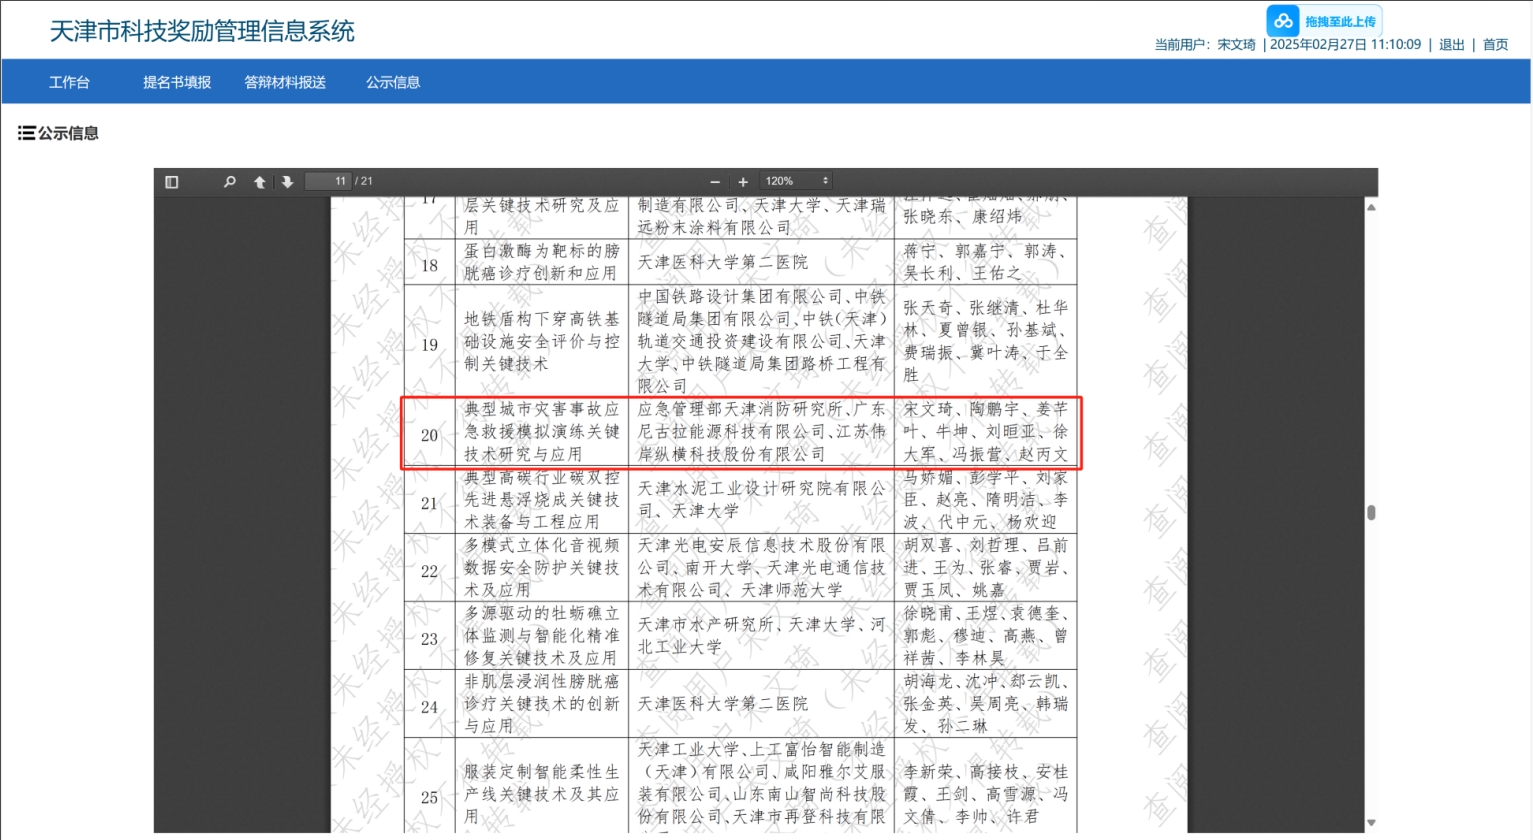Click the system title 天津市科技奖励管理信息系统
The image size is (1533, 840).
point(202,31)
